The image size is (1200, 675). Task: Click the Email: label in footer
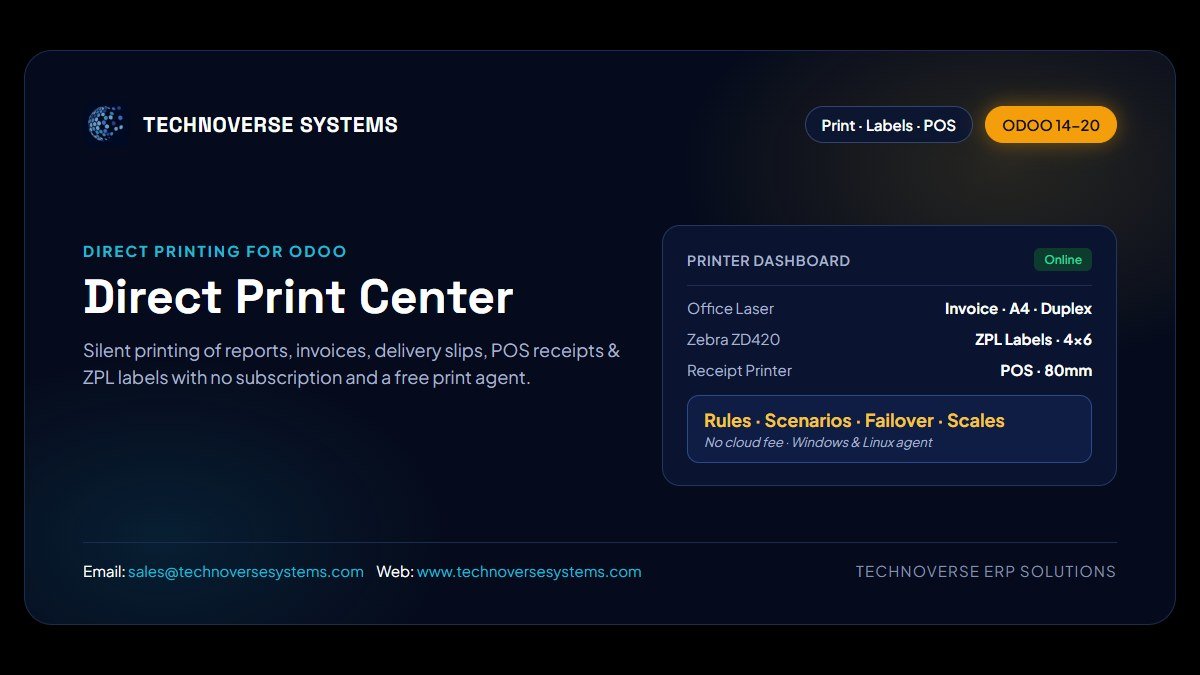[x=104, y=572]
